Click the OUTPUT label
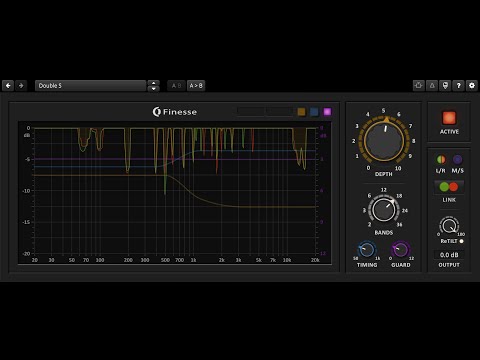Screen dimensions: 480x360 click(x=449, y=265)
